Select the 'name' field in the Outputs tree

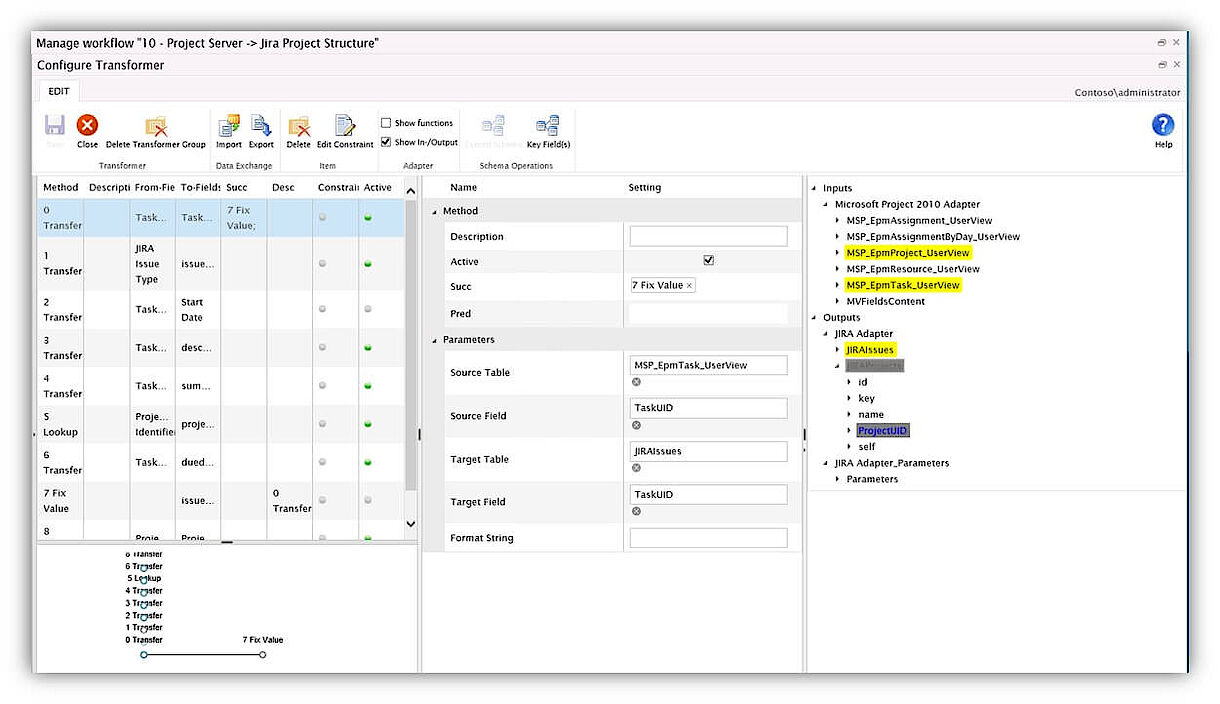click(x=871, y=414)
